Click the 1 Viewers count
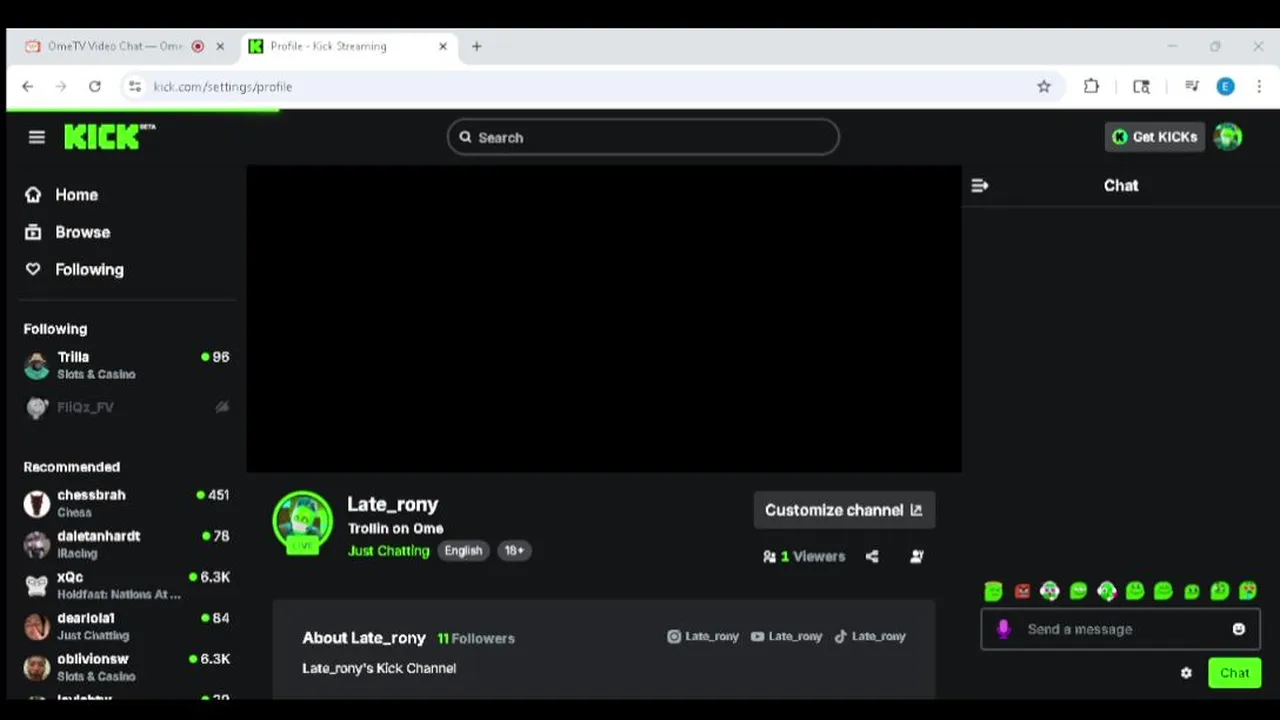This screenshot has width=1280, height=720. point(804,556)
